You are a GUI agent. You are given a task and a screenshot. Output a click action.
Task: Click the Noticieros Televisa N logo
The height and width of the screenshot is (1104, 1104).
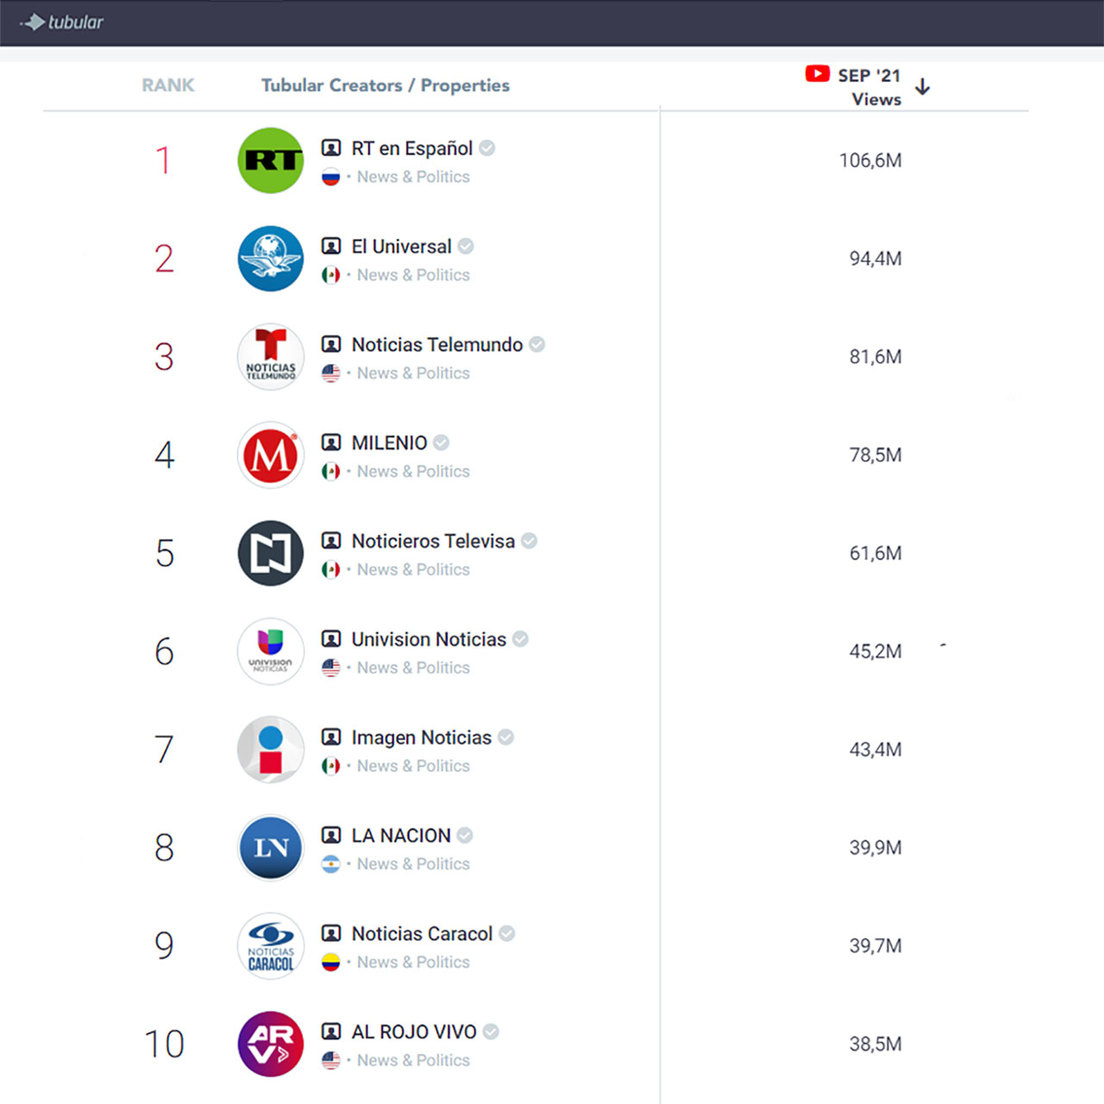(270, 553)
